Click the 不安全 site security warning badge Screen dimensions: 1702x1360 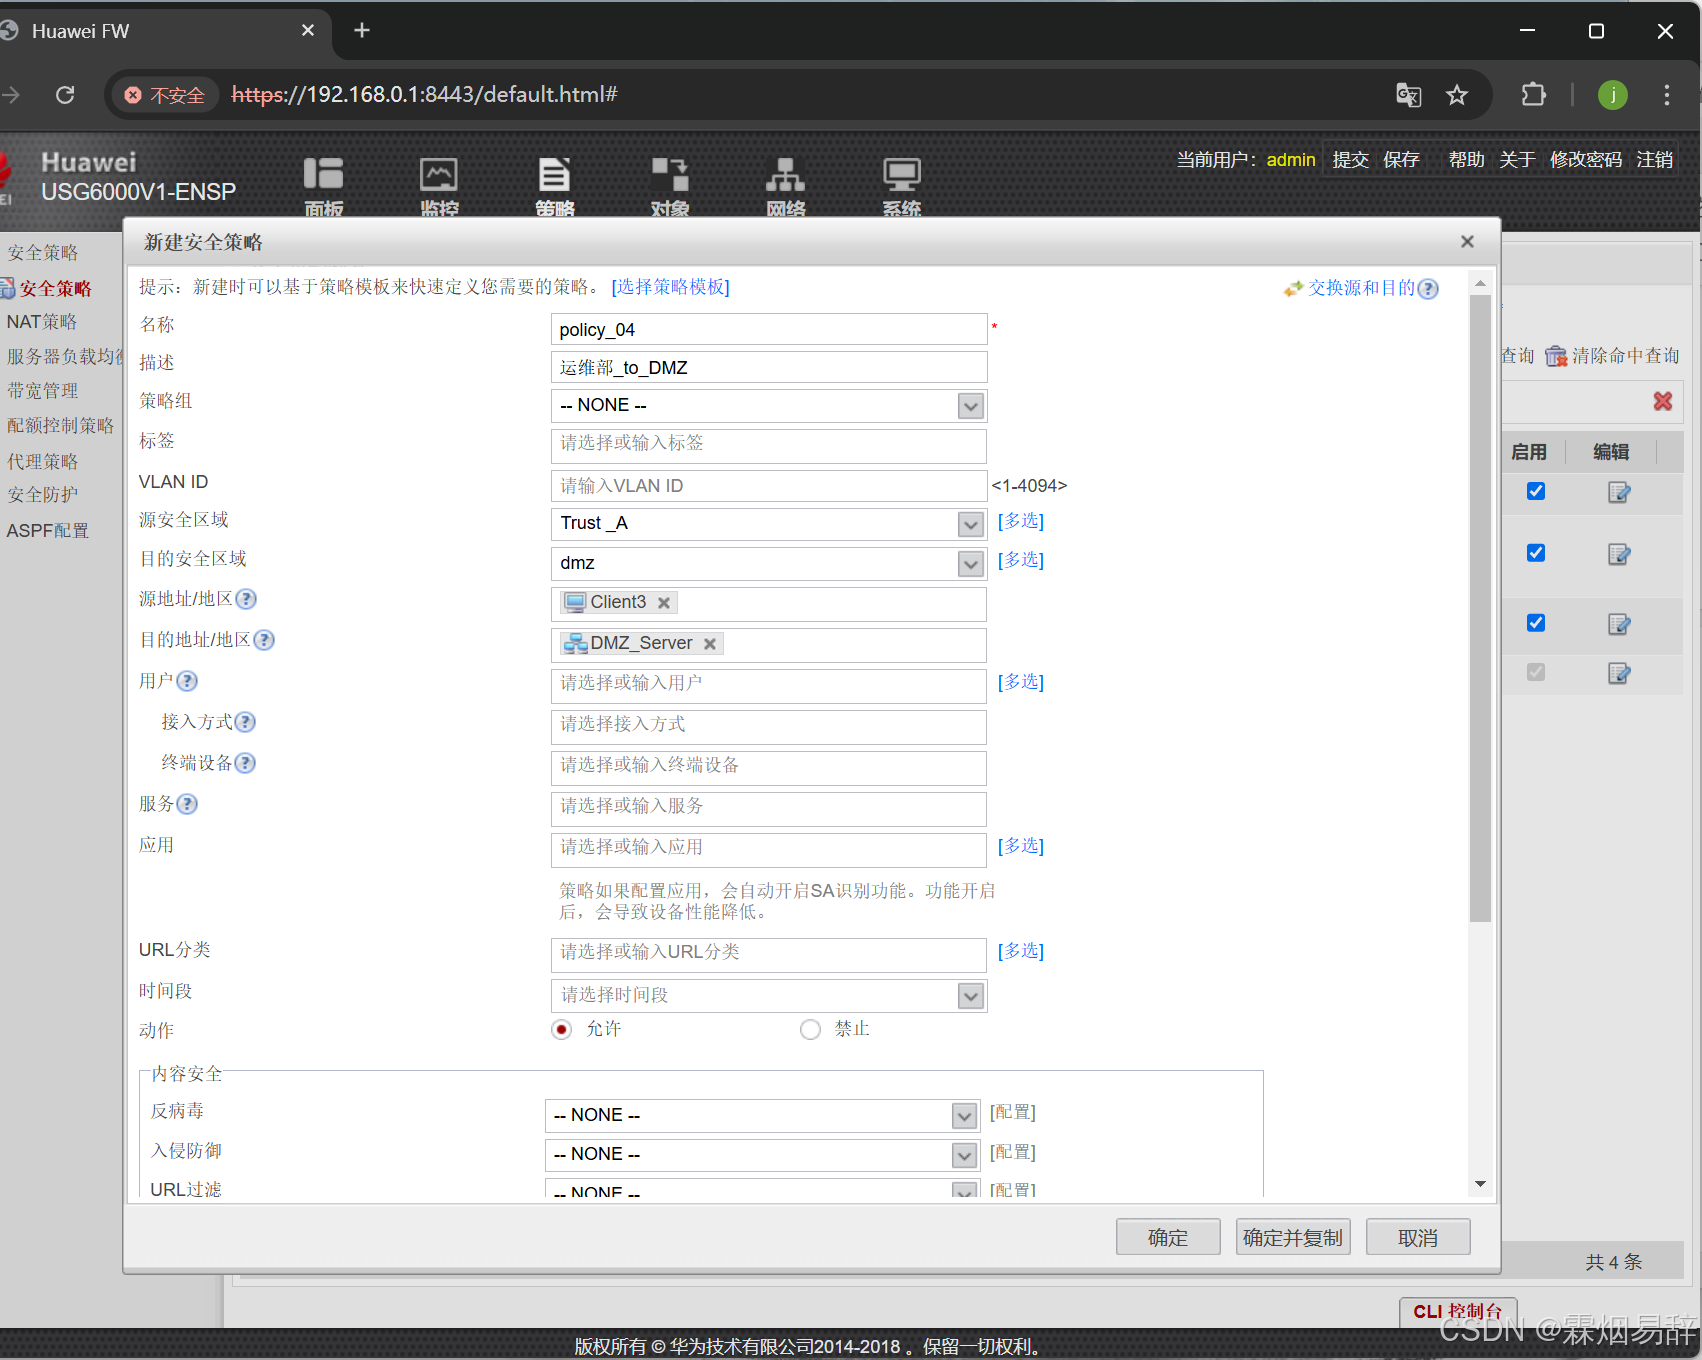click(x=166, y=95)
